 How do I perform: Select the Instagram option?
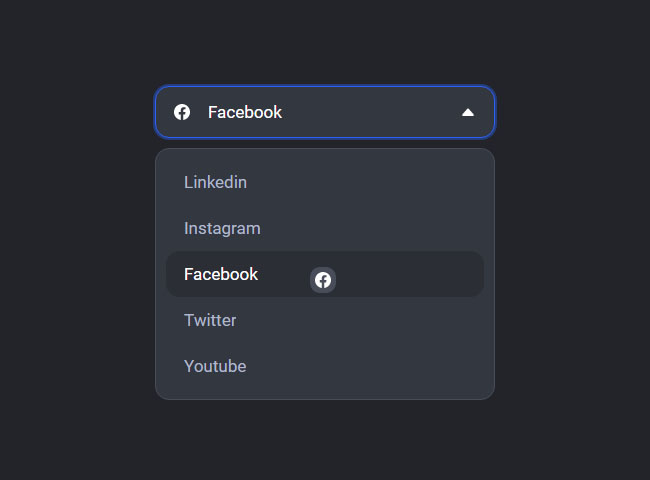tap(222, 228)
